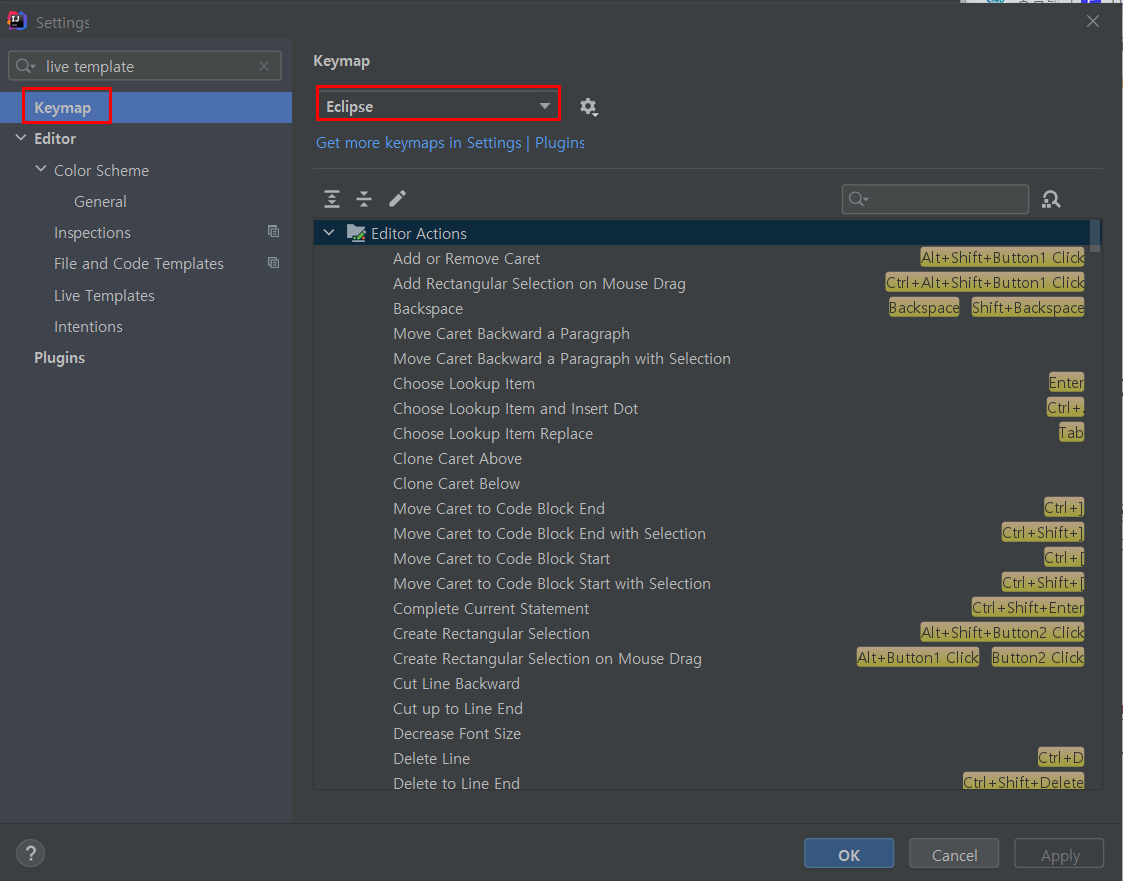
Task: Select Clone Caret Above action
Action: tap(457, 458)
